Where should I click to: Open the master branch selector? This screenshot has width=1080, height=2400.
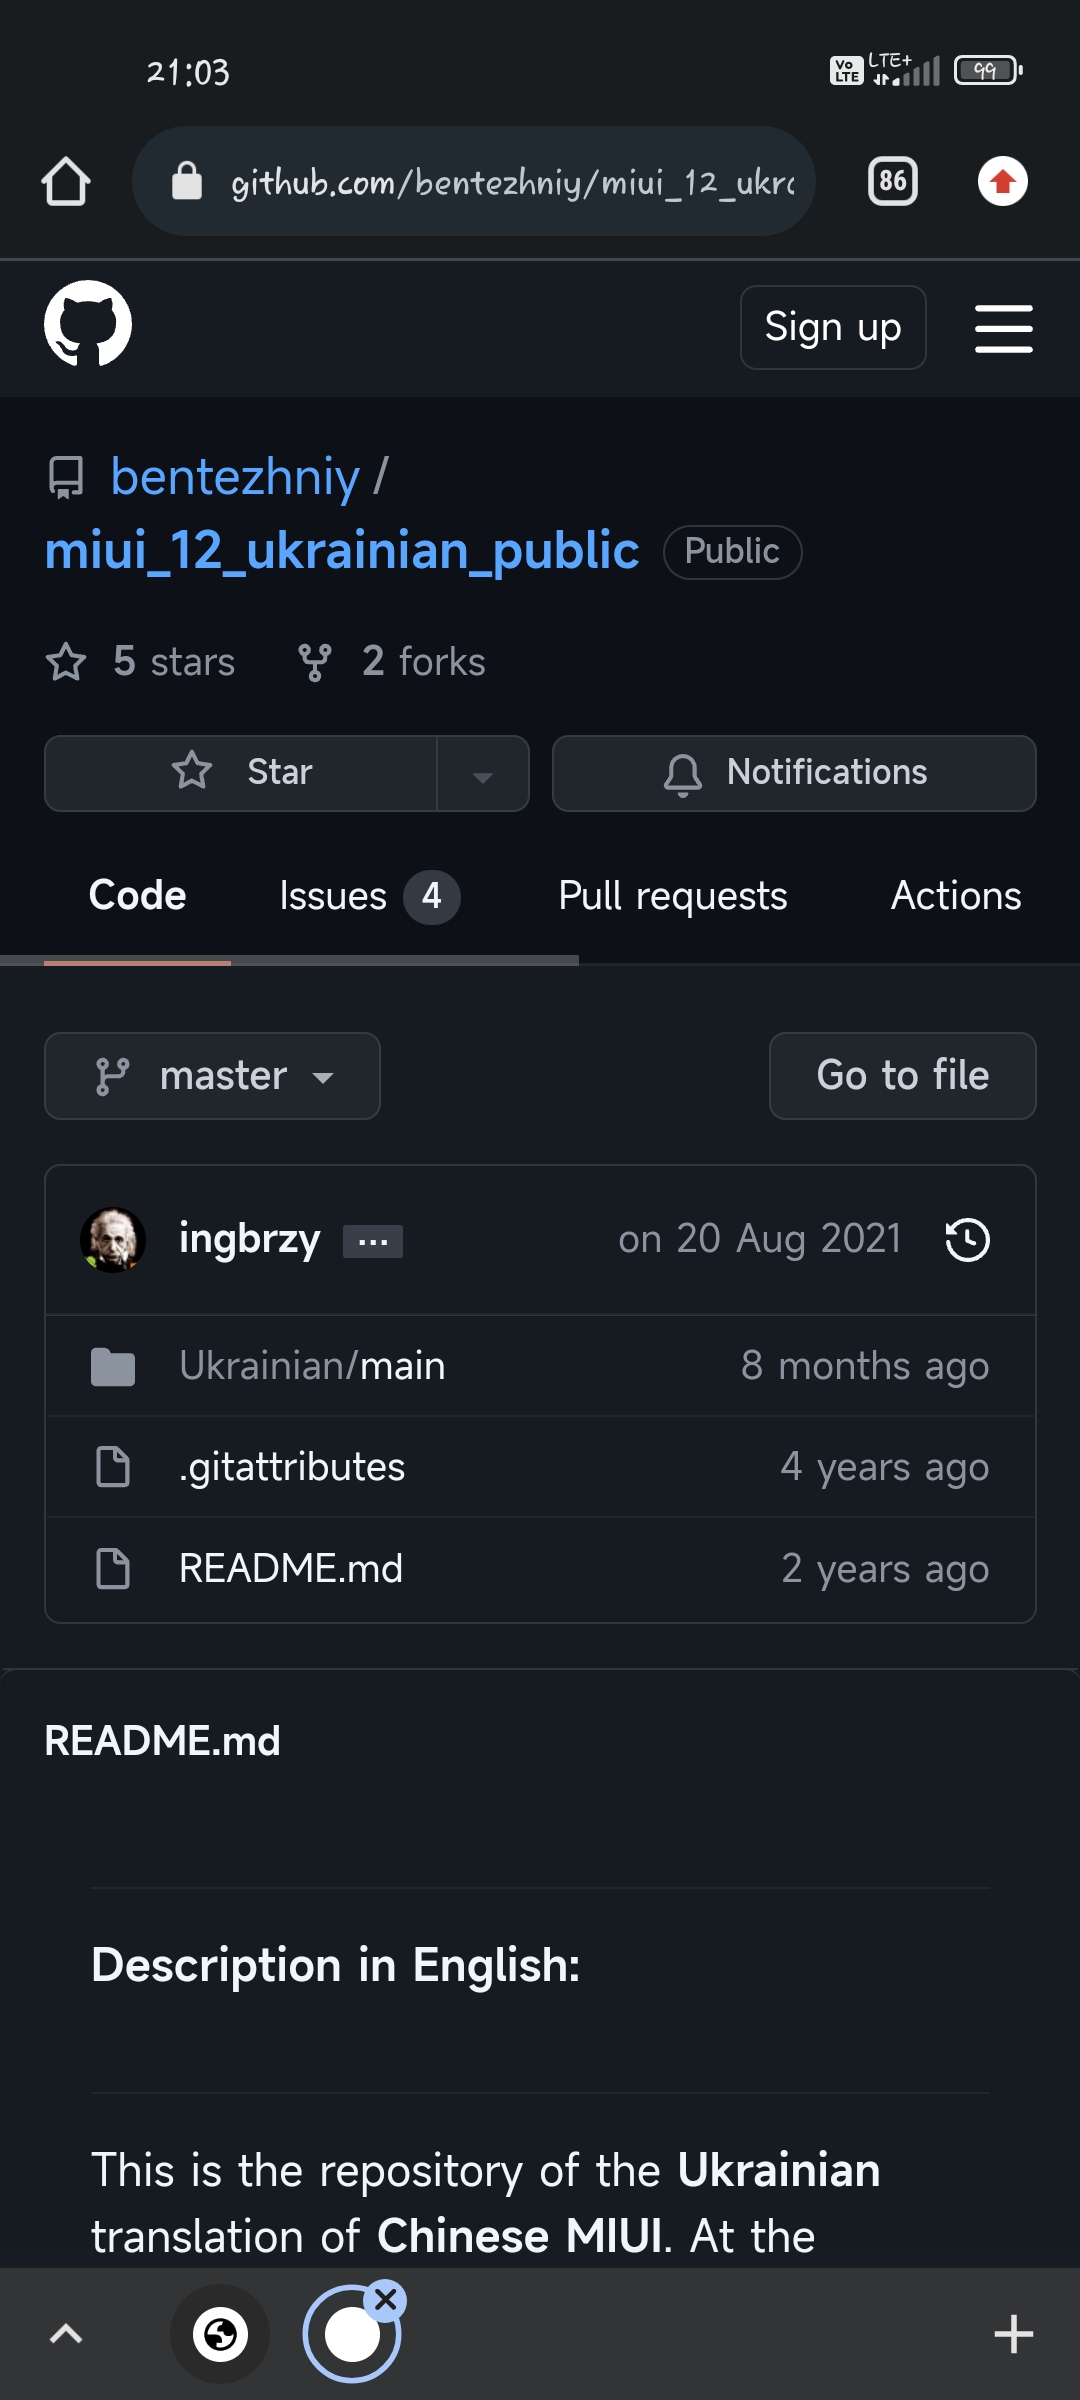(212, 1076)
